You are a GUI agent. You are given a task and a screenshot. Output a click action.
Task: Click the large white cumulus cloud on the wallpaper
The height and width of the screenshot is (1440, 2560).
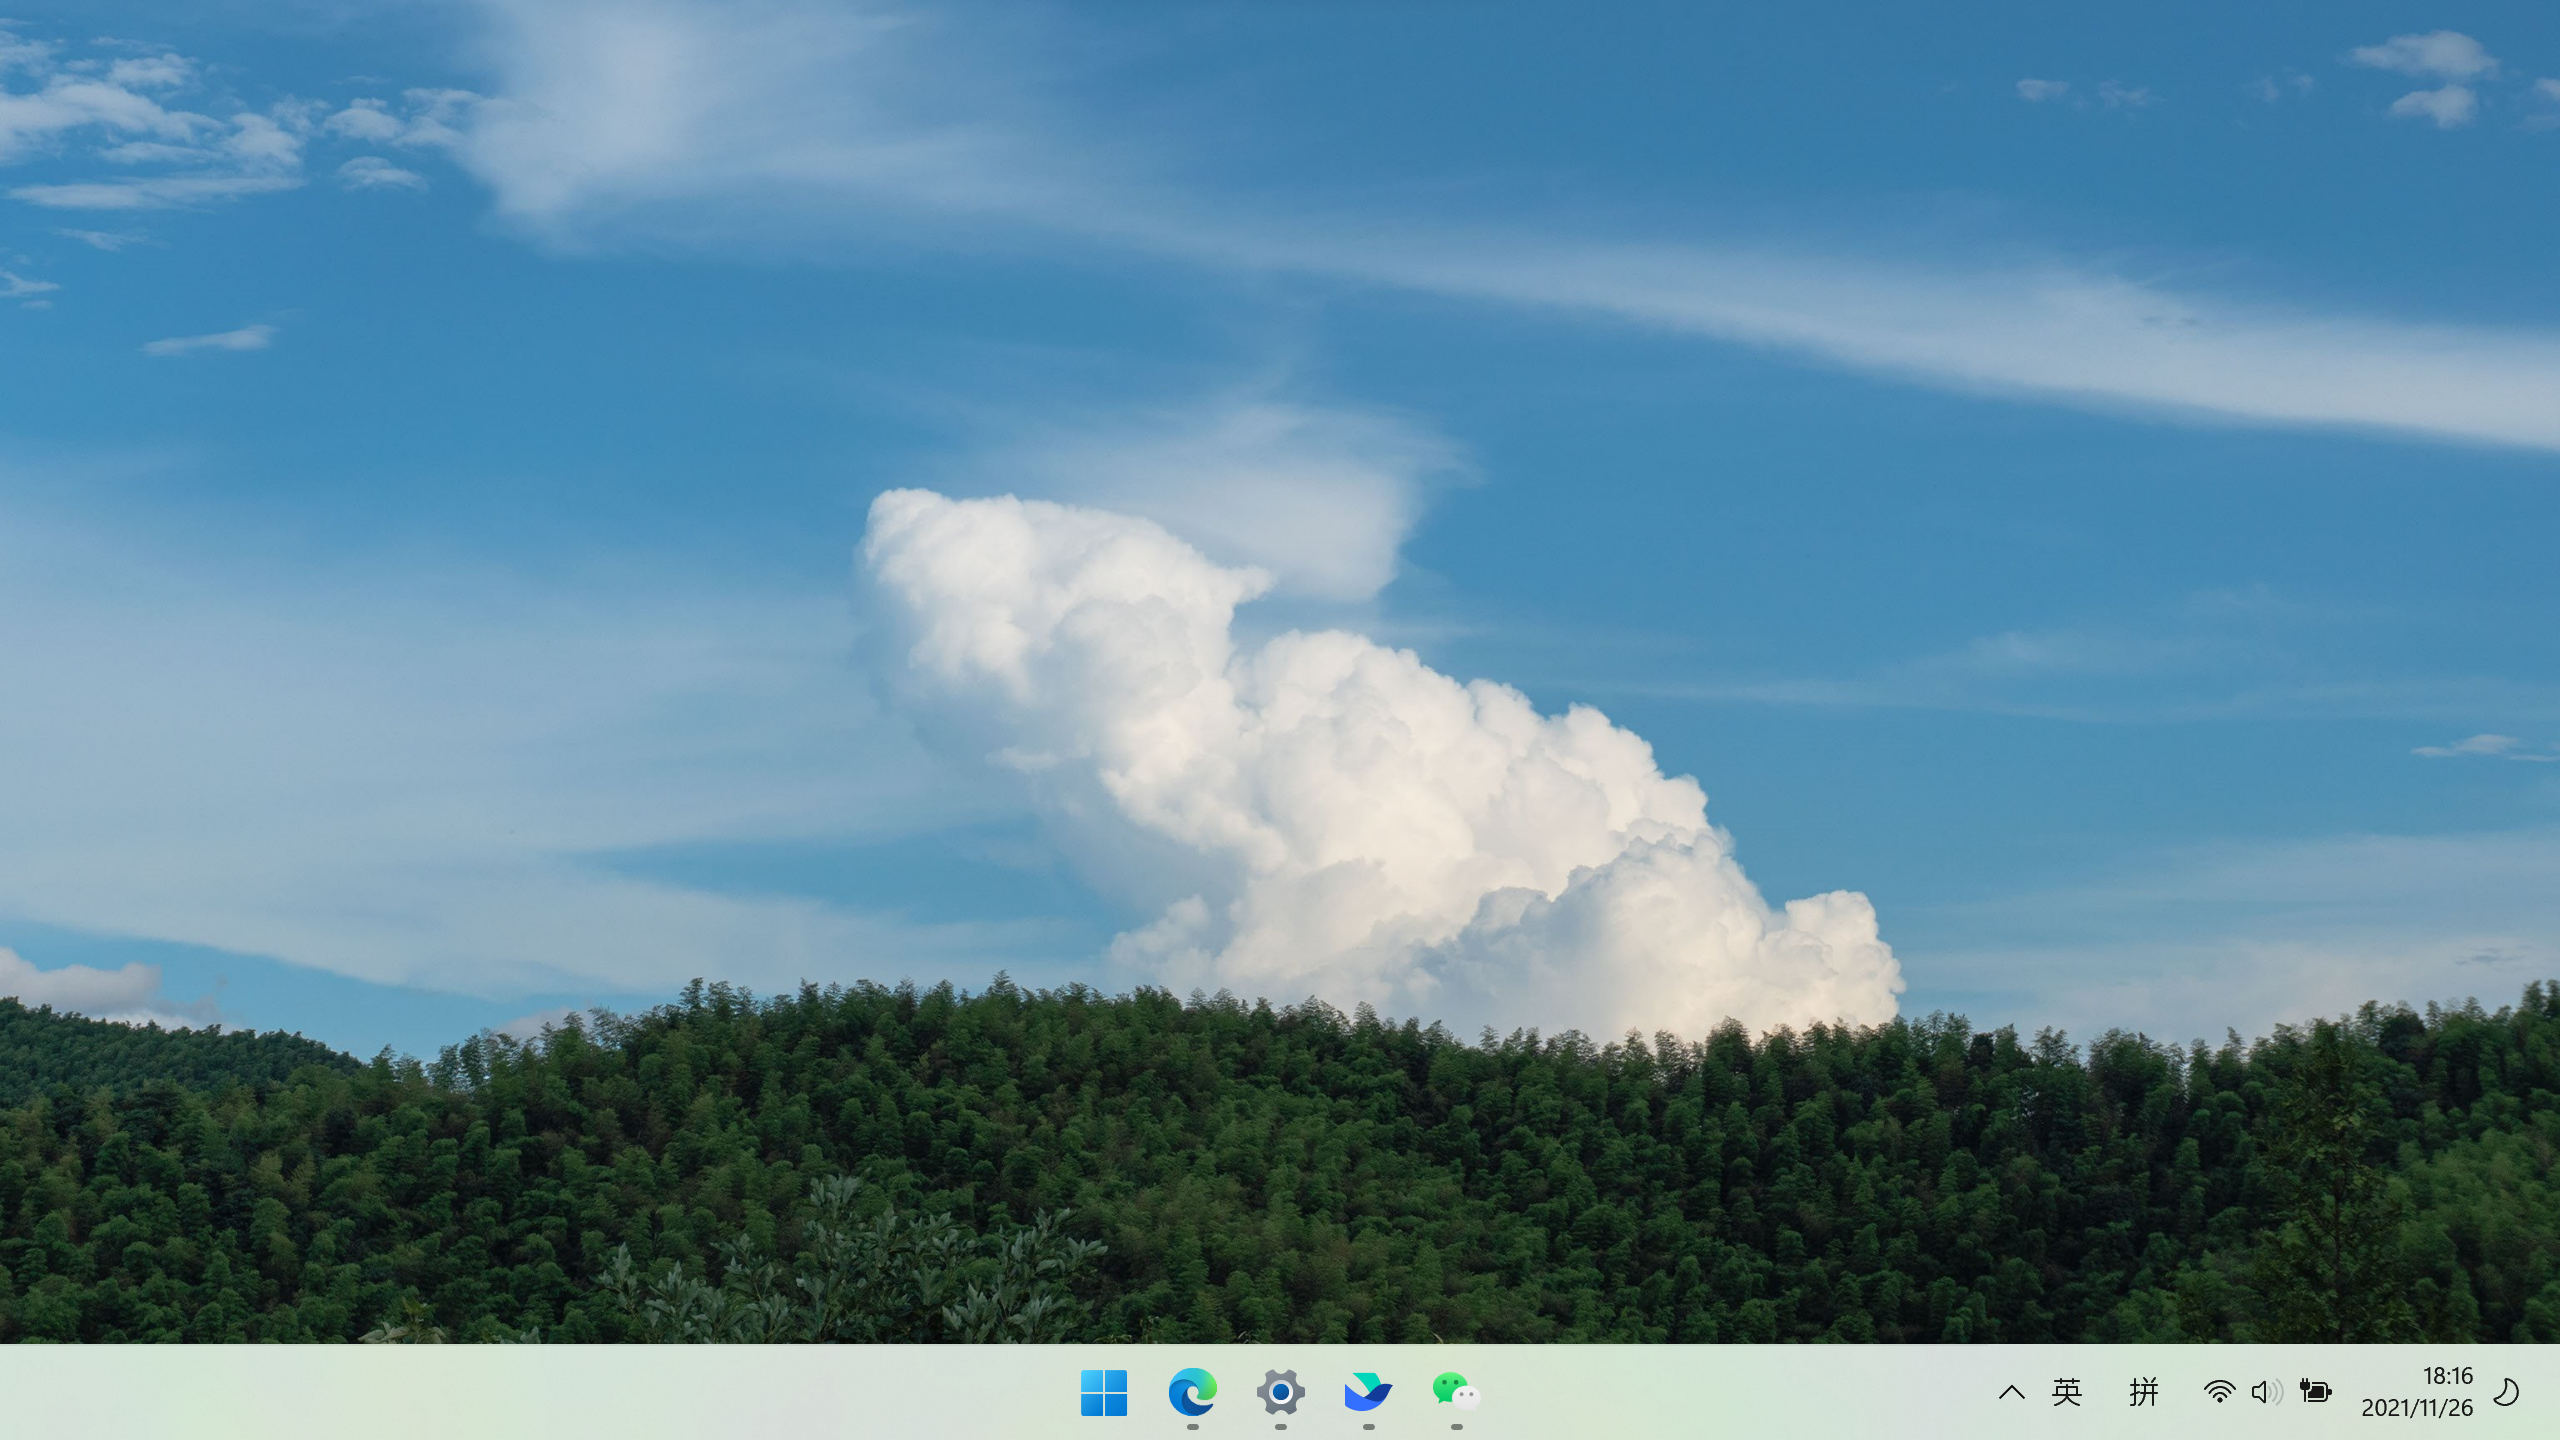(x=1350, y=780)
